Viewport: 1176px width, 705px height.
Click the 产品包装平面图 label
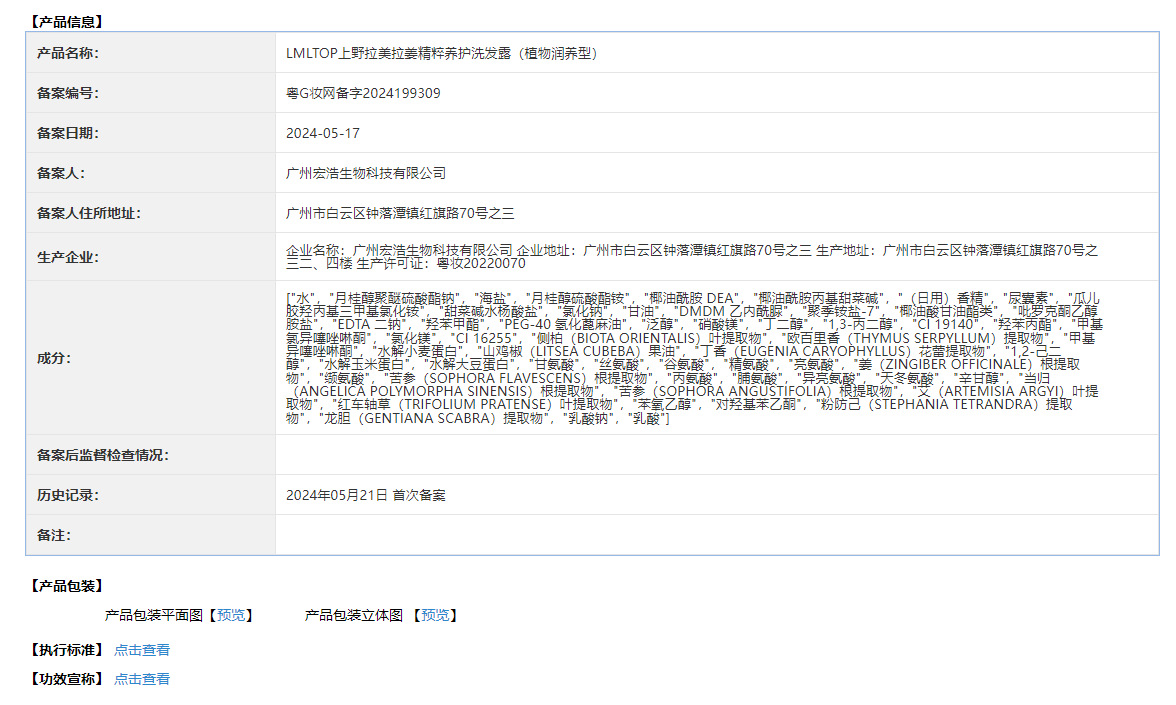click(x=154, y=615)
